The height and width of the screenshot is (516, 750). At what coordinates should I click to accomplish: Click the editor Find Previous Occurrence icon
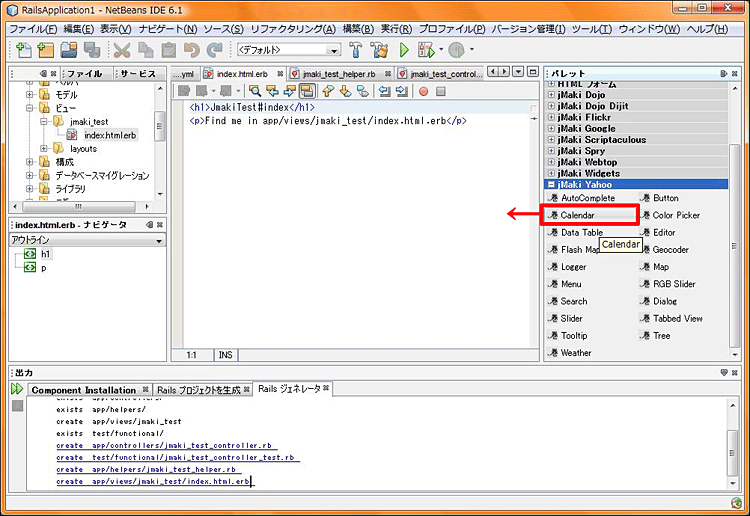point(272,91)
